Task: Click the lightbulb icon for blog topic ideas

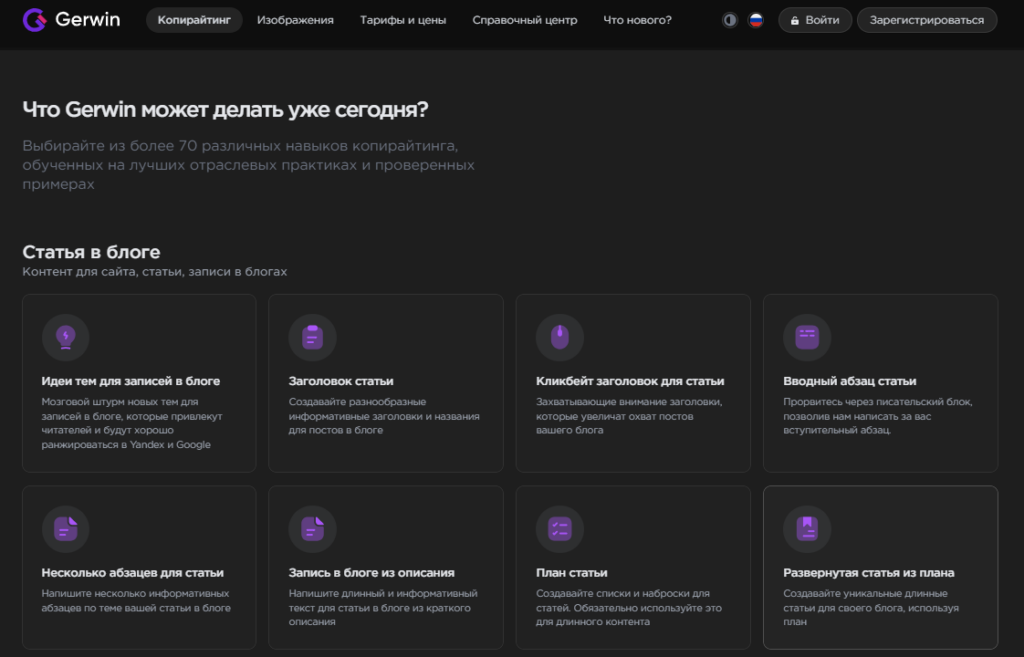Action: point(65,337)
